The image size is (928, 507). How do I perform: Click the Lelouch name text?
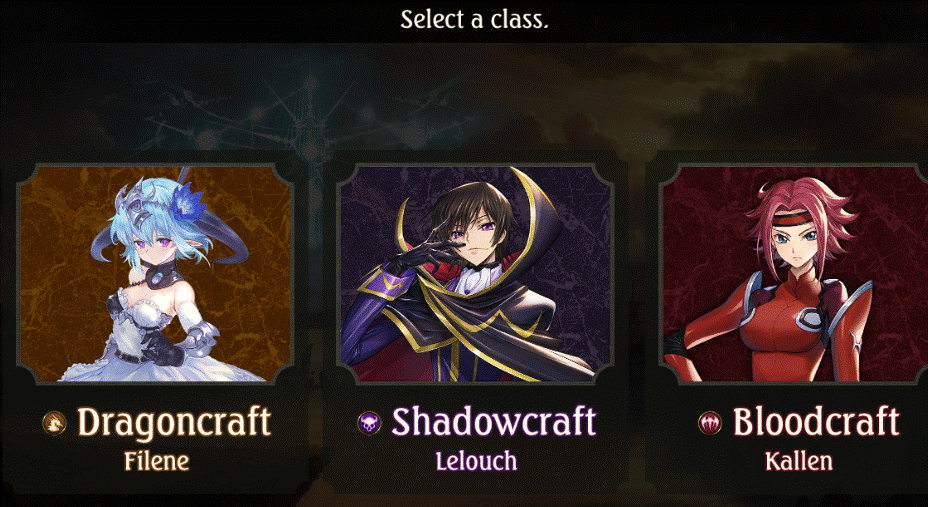(x=476, y=461)
